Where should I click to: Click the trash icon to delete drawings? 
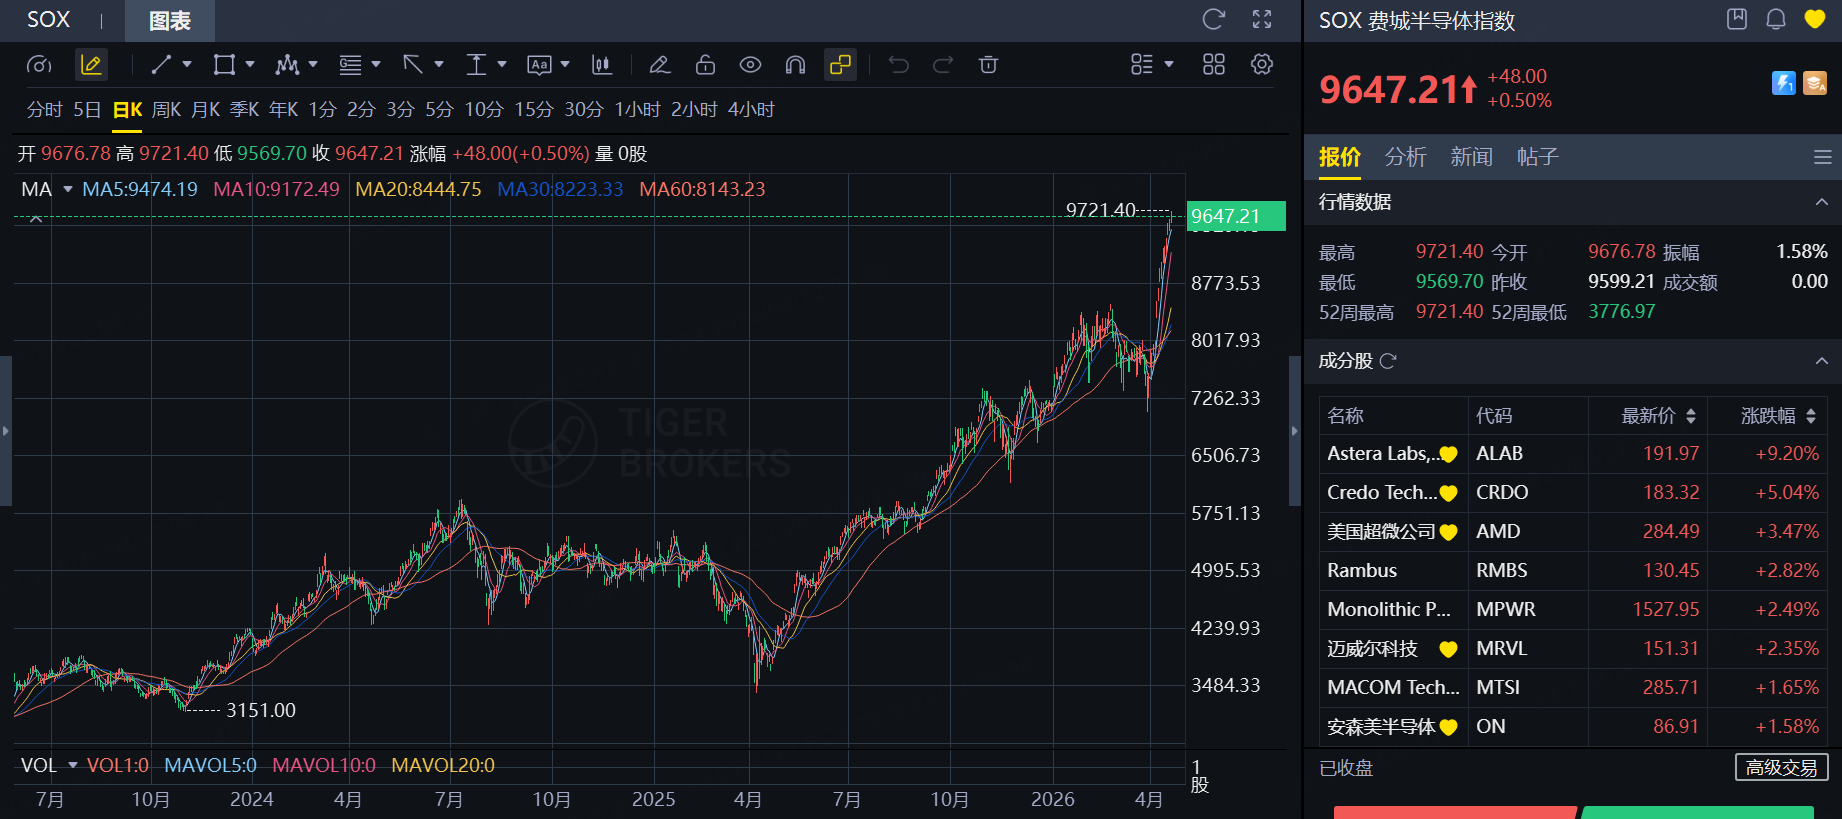click(988, 65)
